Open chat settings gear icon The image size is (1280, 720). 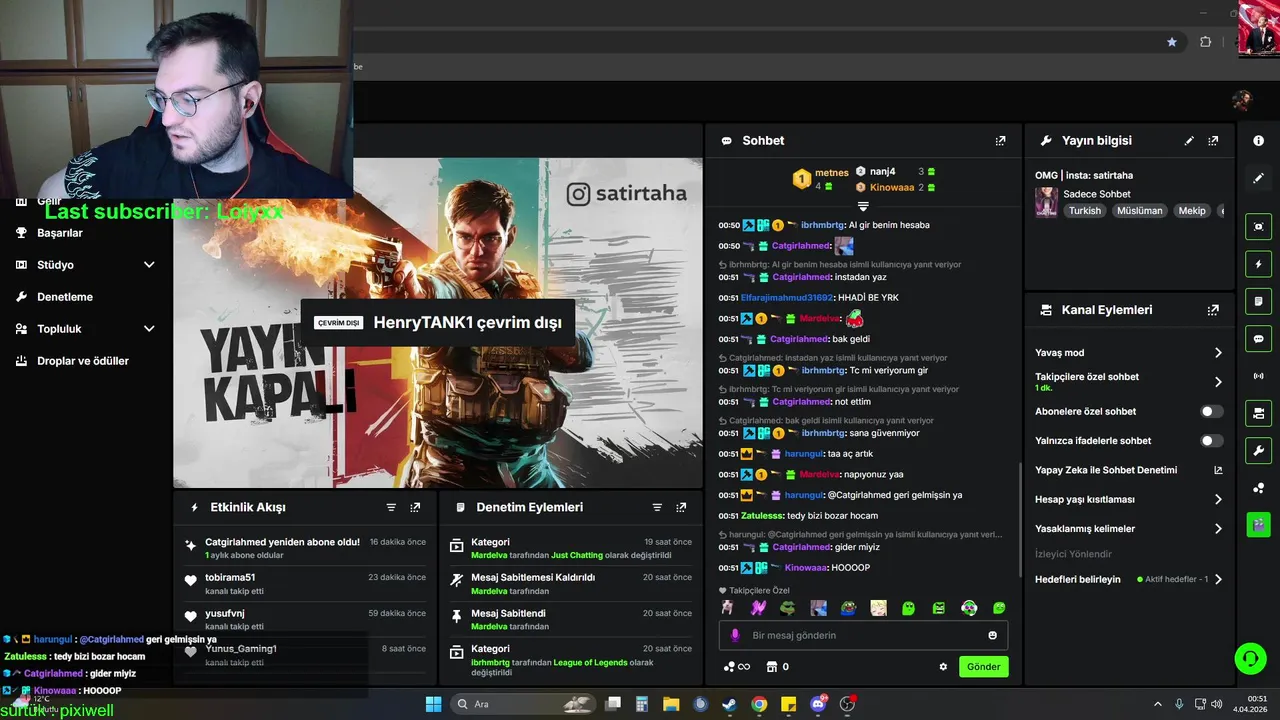tap(943, 667)
